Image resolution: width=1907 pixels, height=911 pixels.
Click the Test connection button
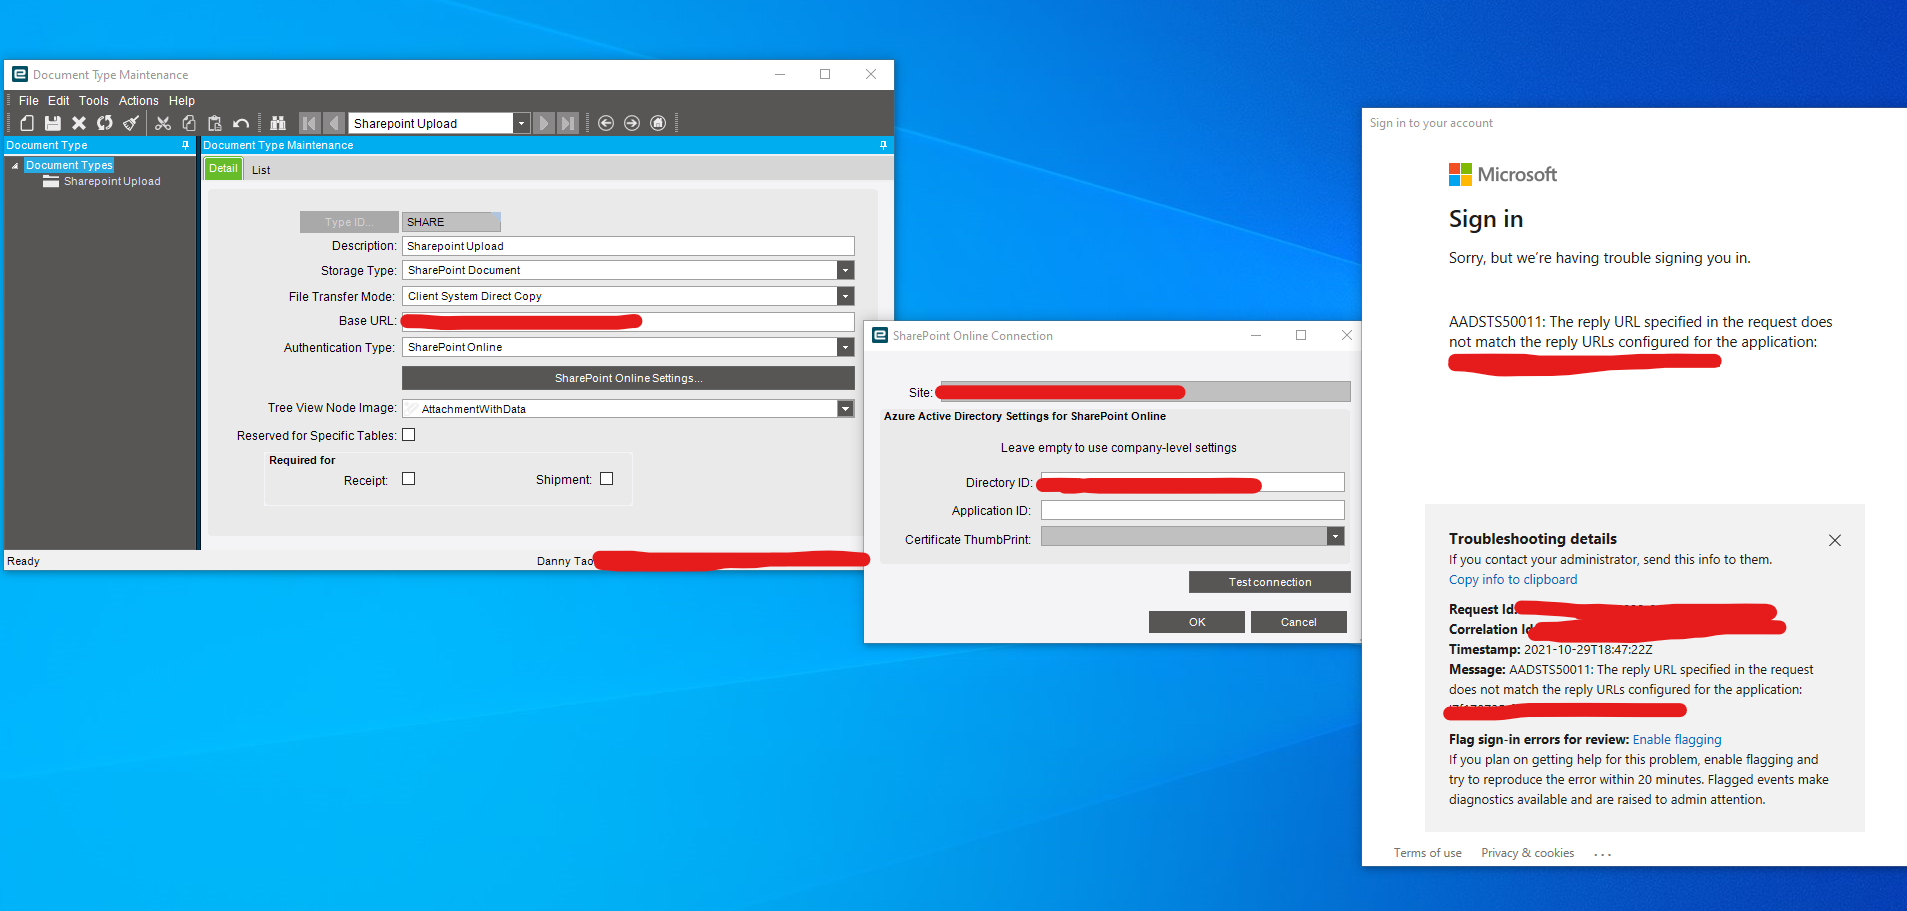(1270, 582)
